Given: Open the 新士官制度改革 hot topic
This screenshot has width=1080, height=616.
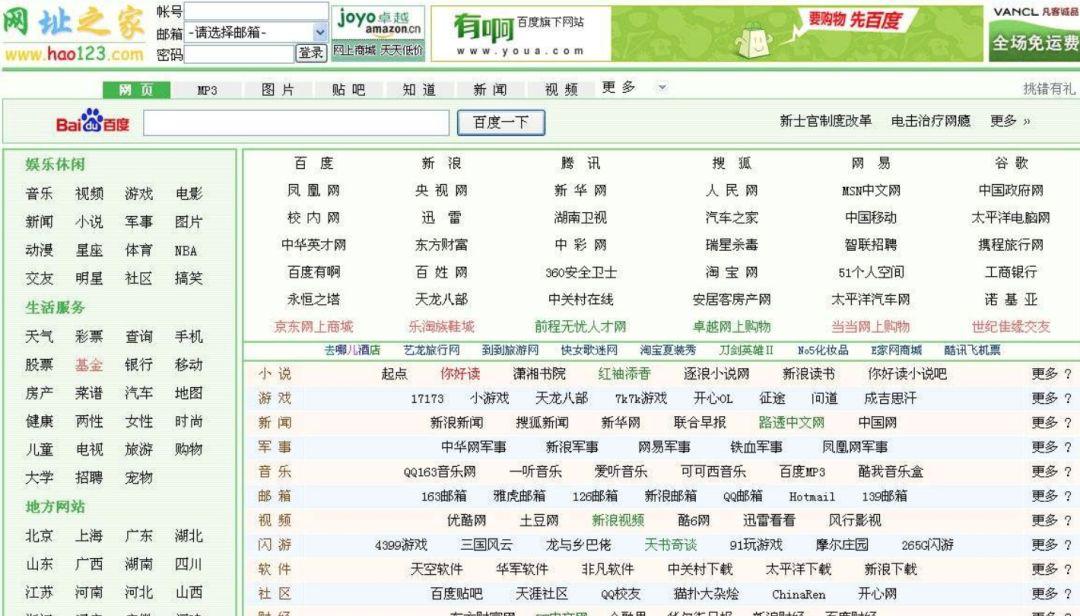Looking at the screenshot, I should tap(825, 121).
